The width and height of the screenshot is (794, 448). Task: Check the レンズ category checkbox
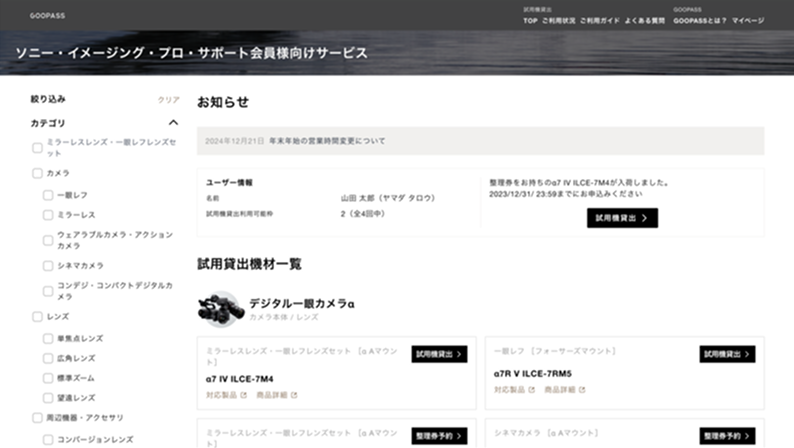pyautogui.click(x=37, y=316)
